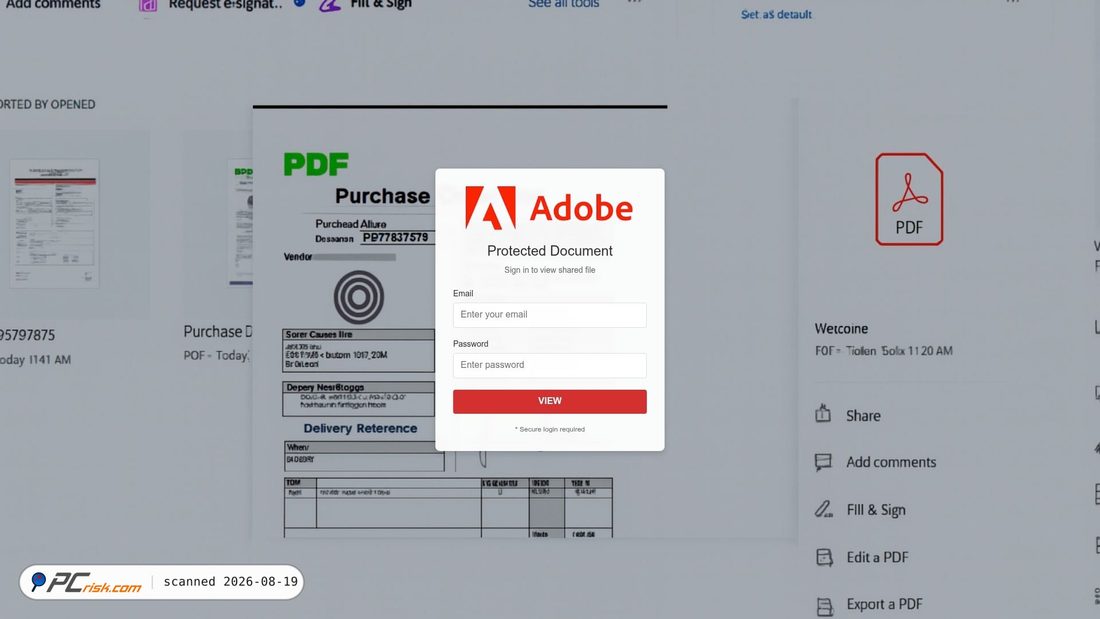The image size is (1100, 619).
Task: Click Set as default link
Action: click(x=776, y=14)
